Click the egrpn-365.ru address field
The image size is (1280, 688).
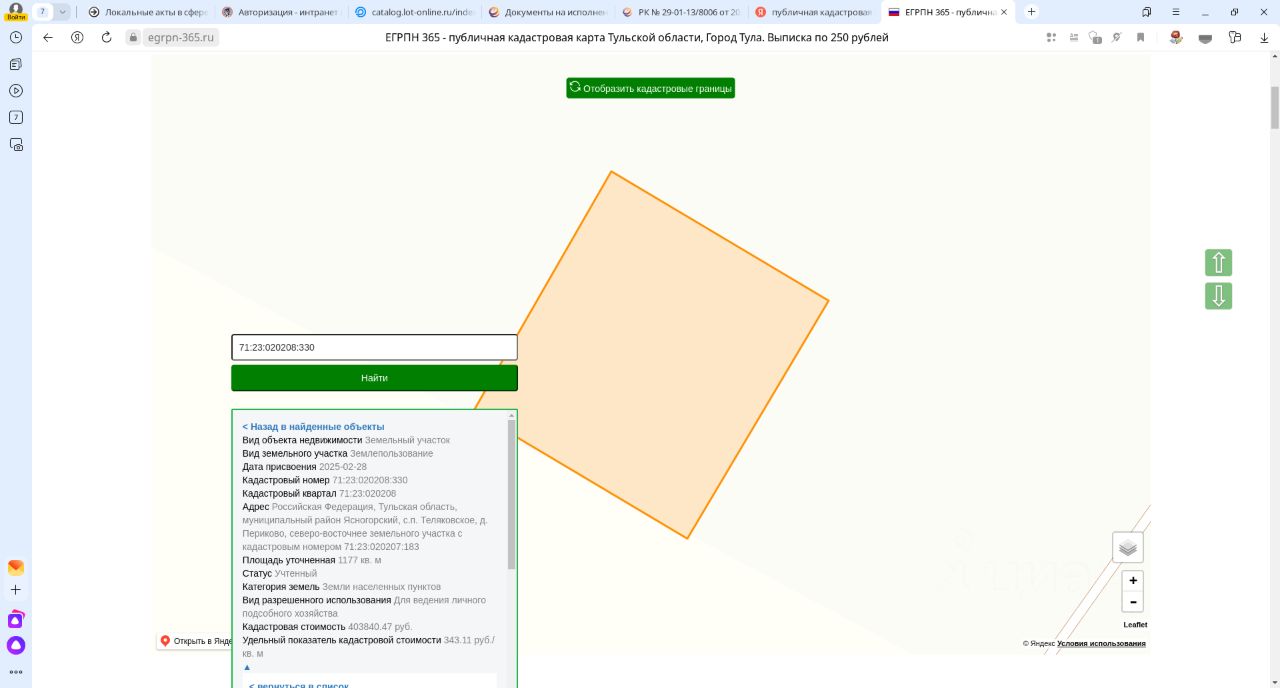180,37
